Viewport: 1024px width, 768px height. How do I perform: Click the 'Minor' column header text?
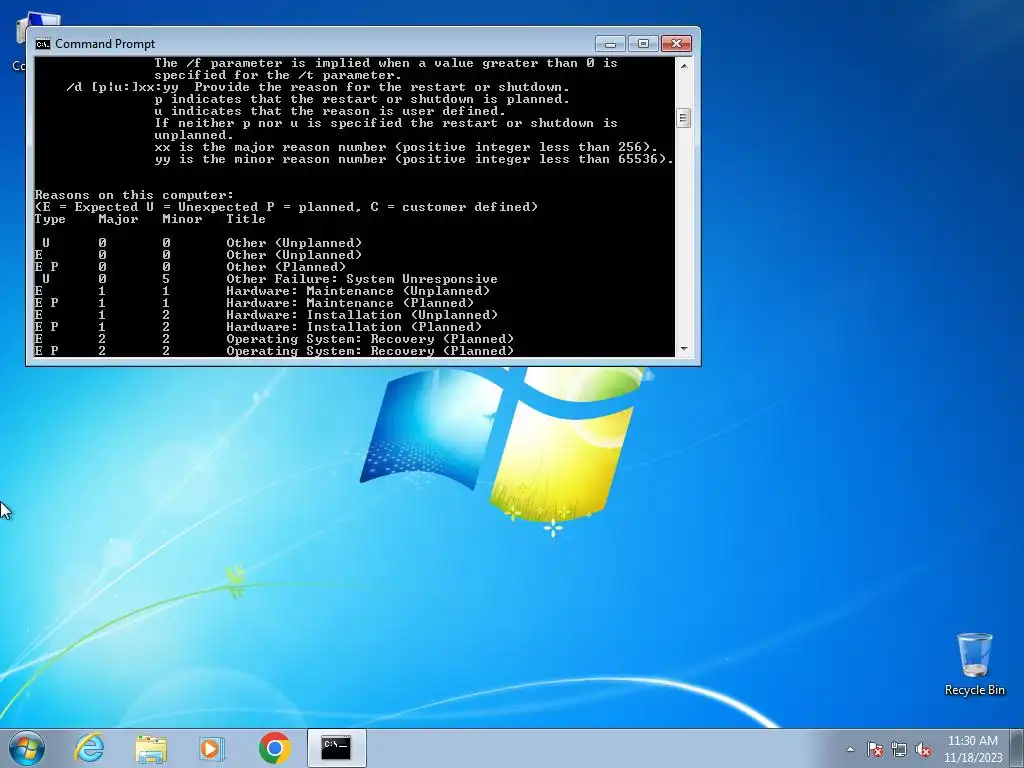[x=182, y=219]
